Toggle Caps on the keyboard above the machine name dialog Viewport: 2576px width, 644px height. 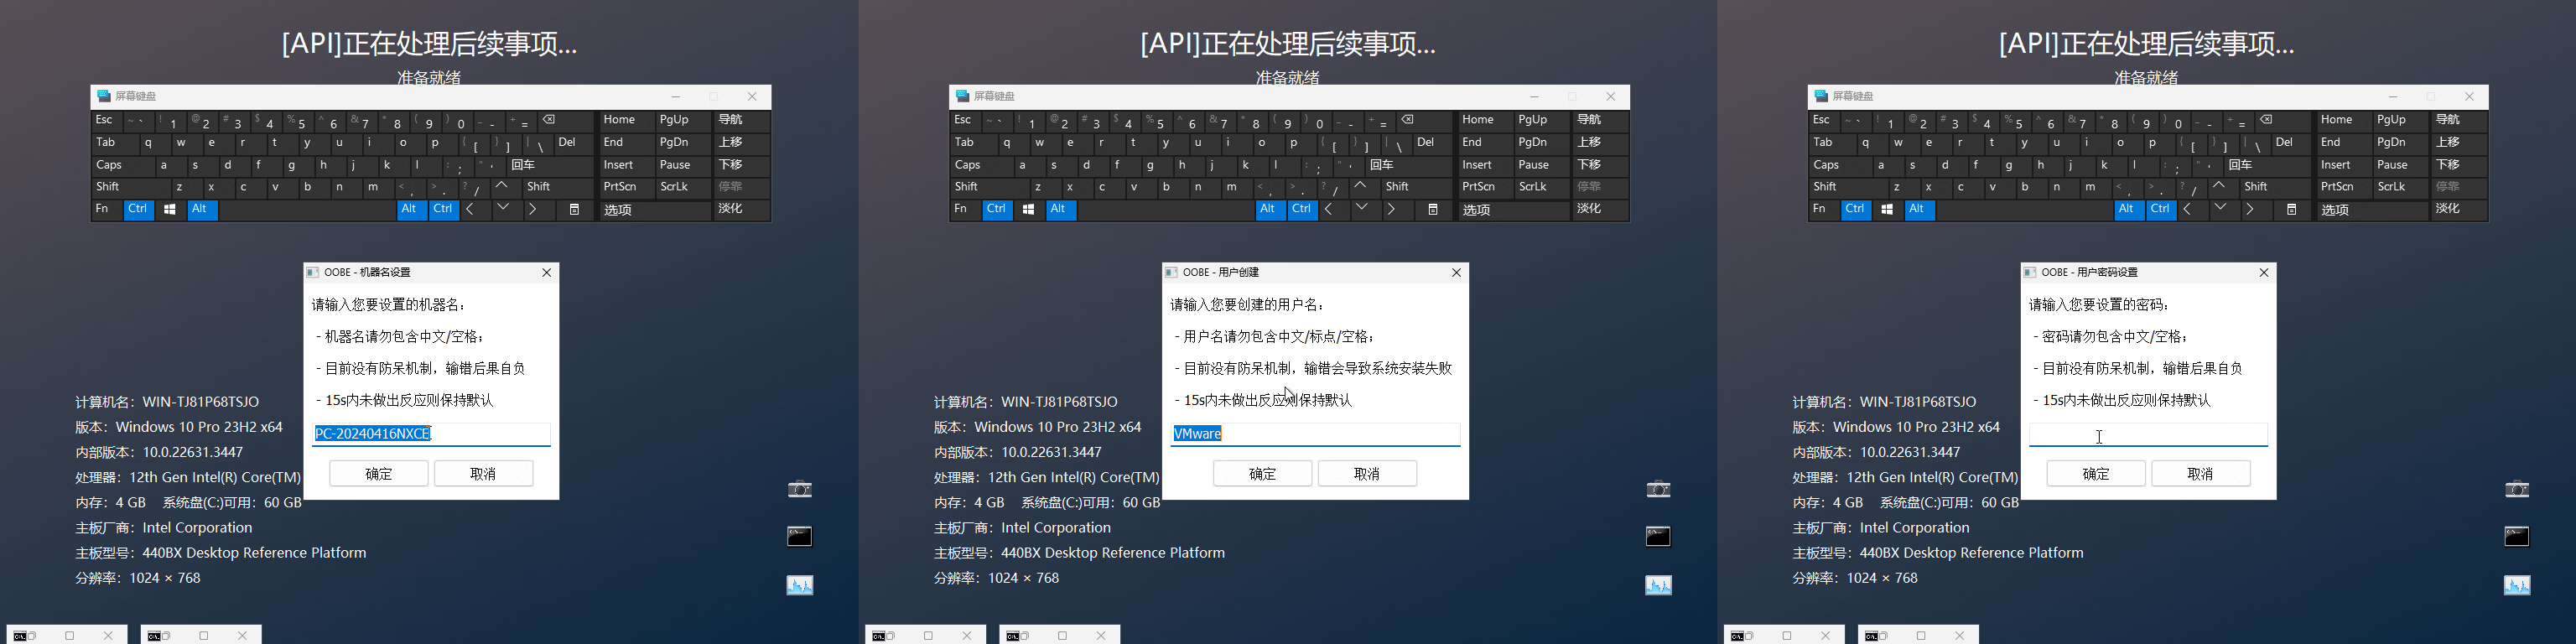(x=110, y=165)
